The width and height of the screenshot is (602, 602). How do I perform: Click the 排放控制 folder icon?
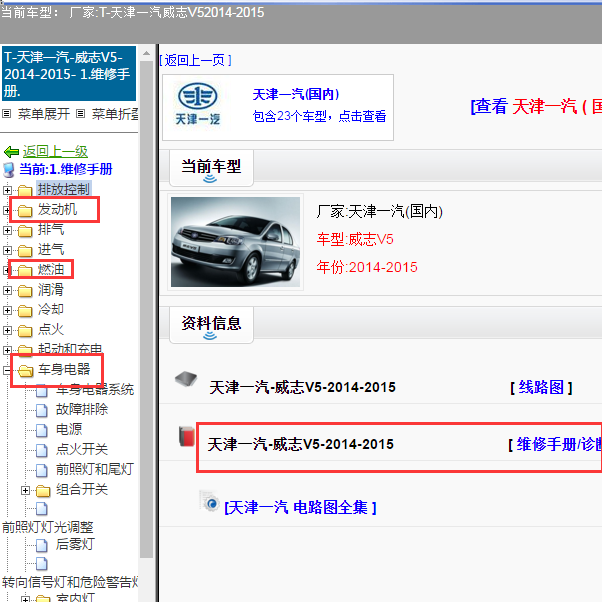(25, 190)
